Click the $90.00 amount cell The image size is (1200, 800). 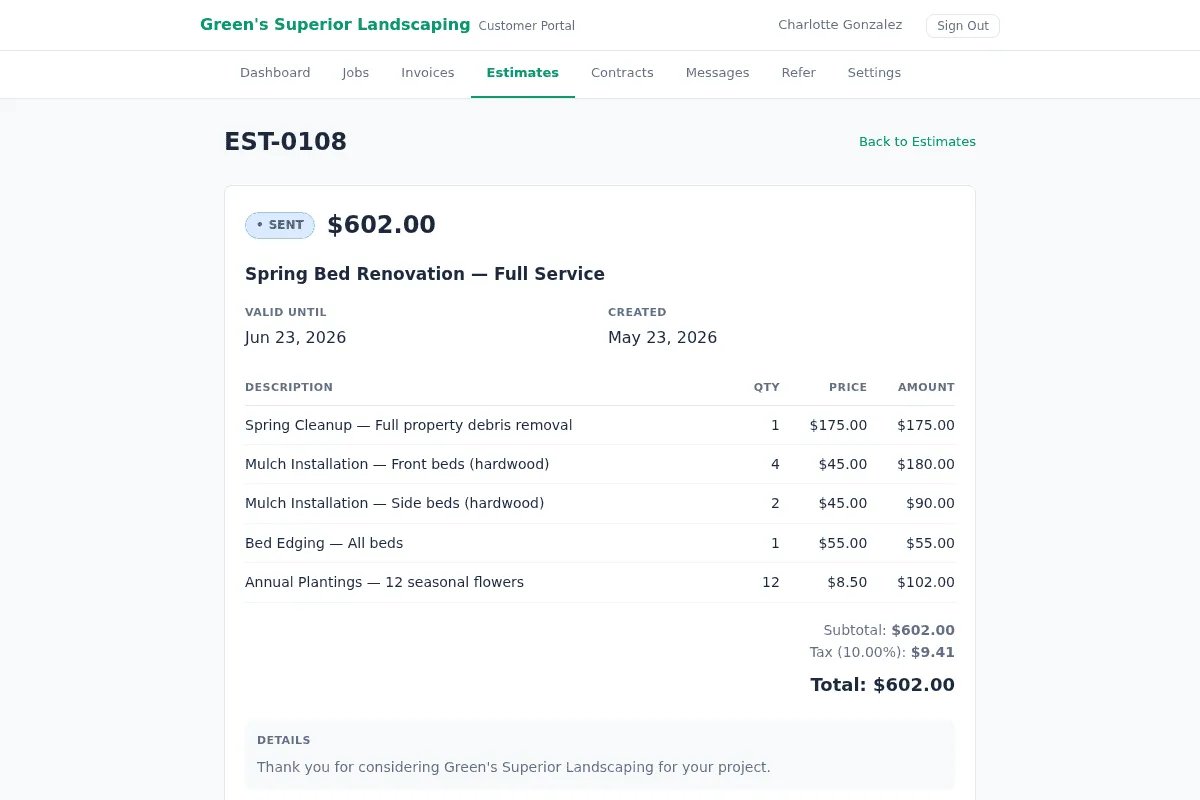(930, 504)
